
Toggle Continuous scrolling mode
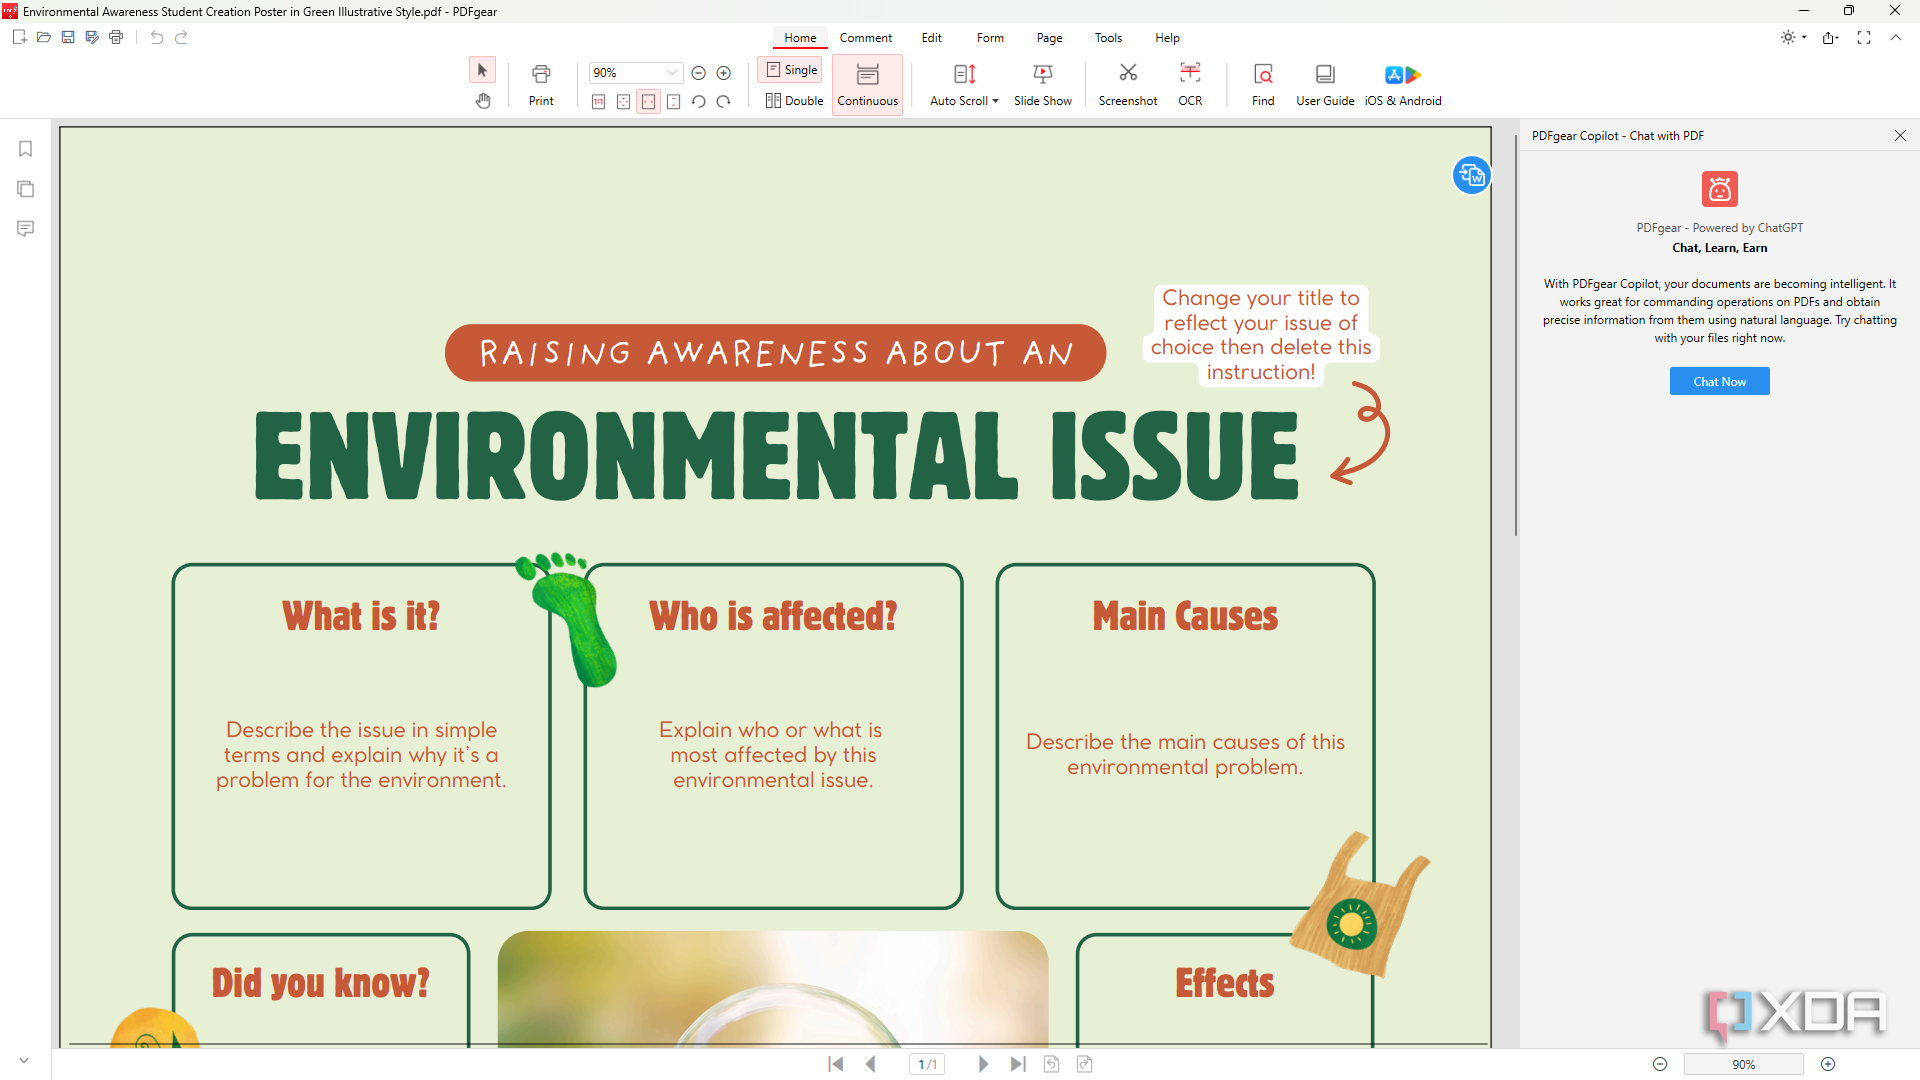(868, 84)
